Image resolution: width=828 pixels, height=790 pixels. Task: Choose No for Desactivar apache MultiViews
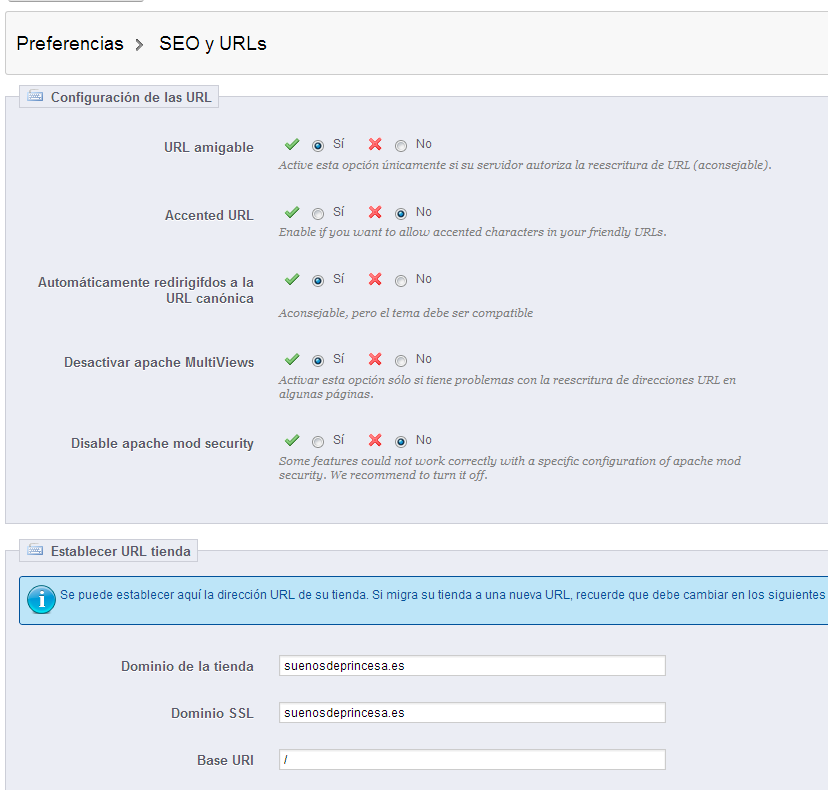pos(401,360)
